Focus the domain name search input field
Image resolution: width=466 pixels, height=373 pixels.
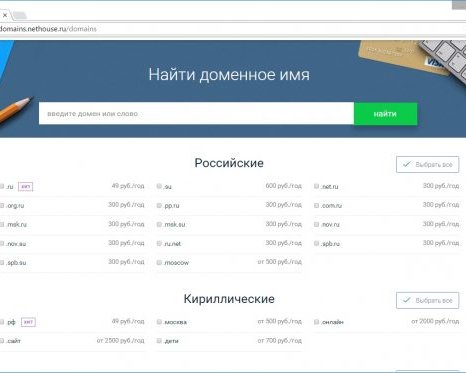196,113
